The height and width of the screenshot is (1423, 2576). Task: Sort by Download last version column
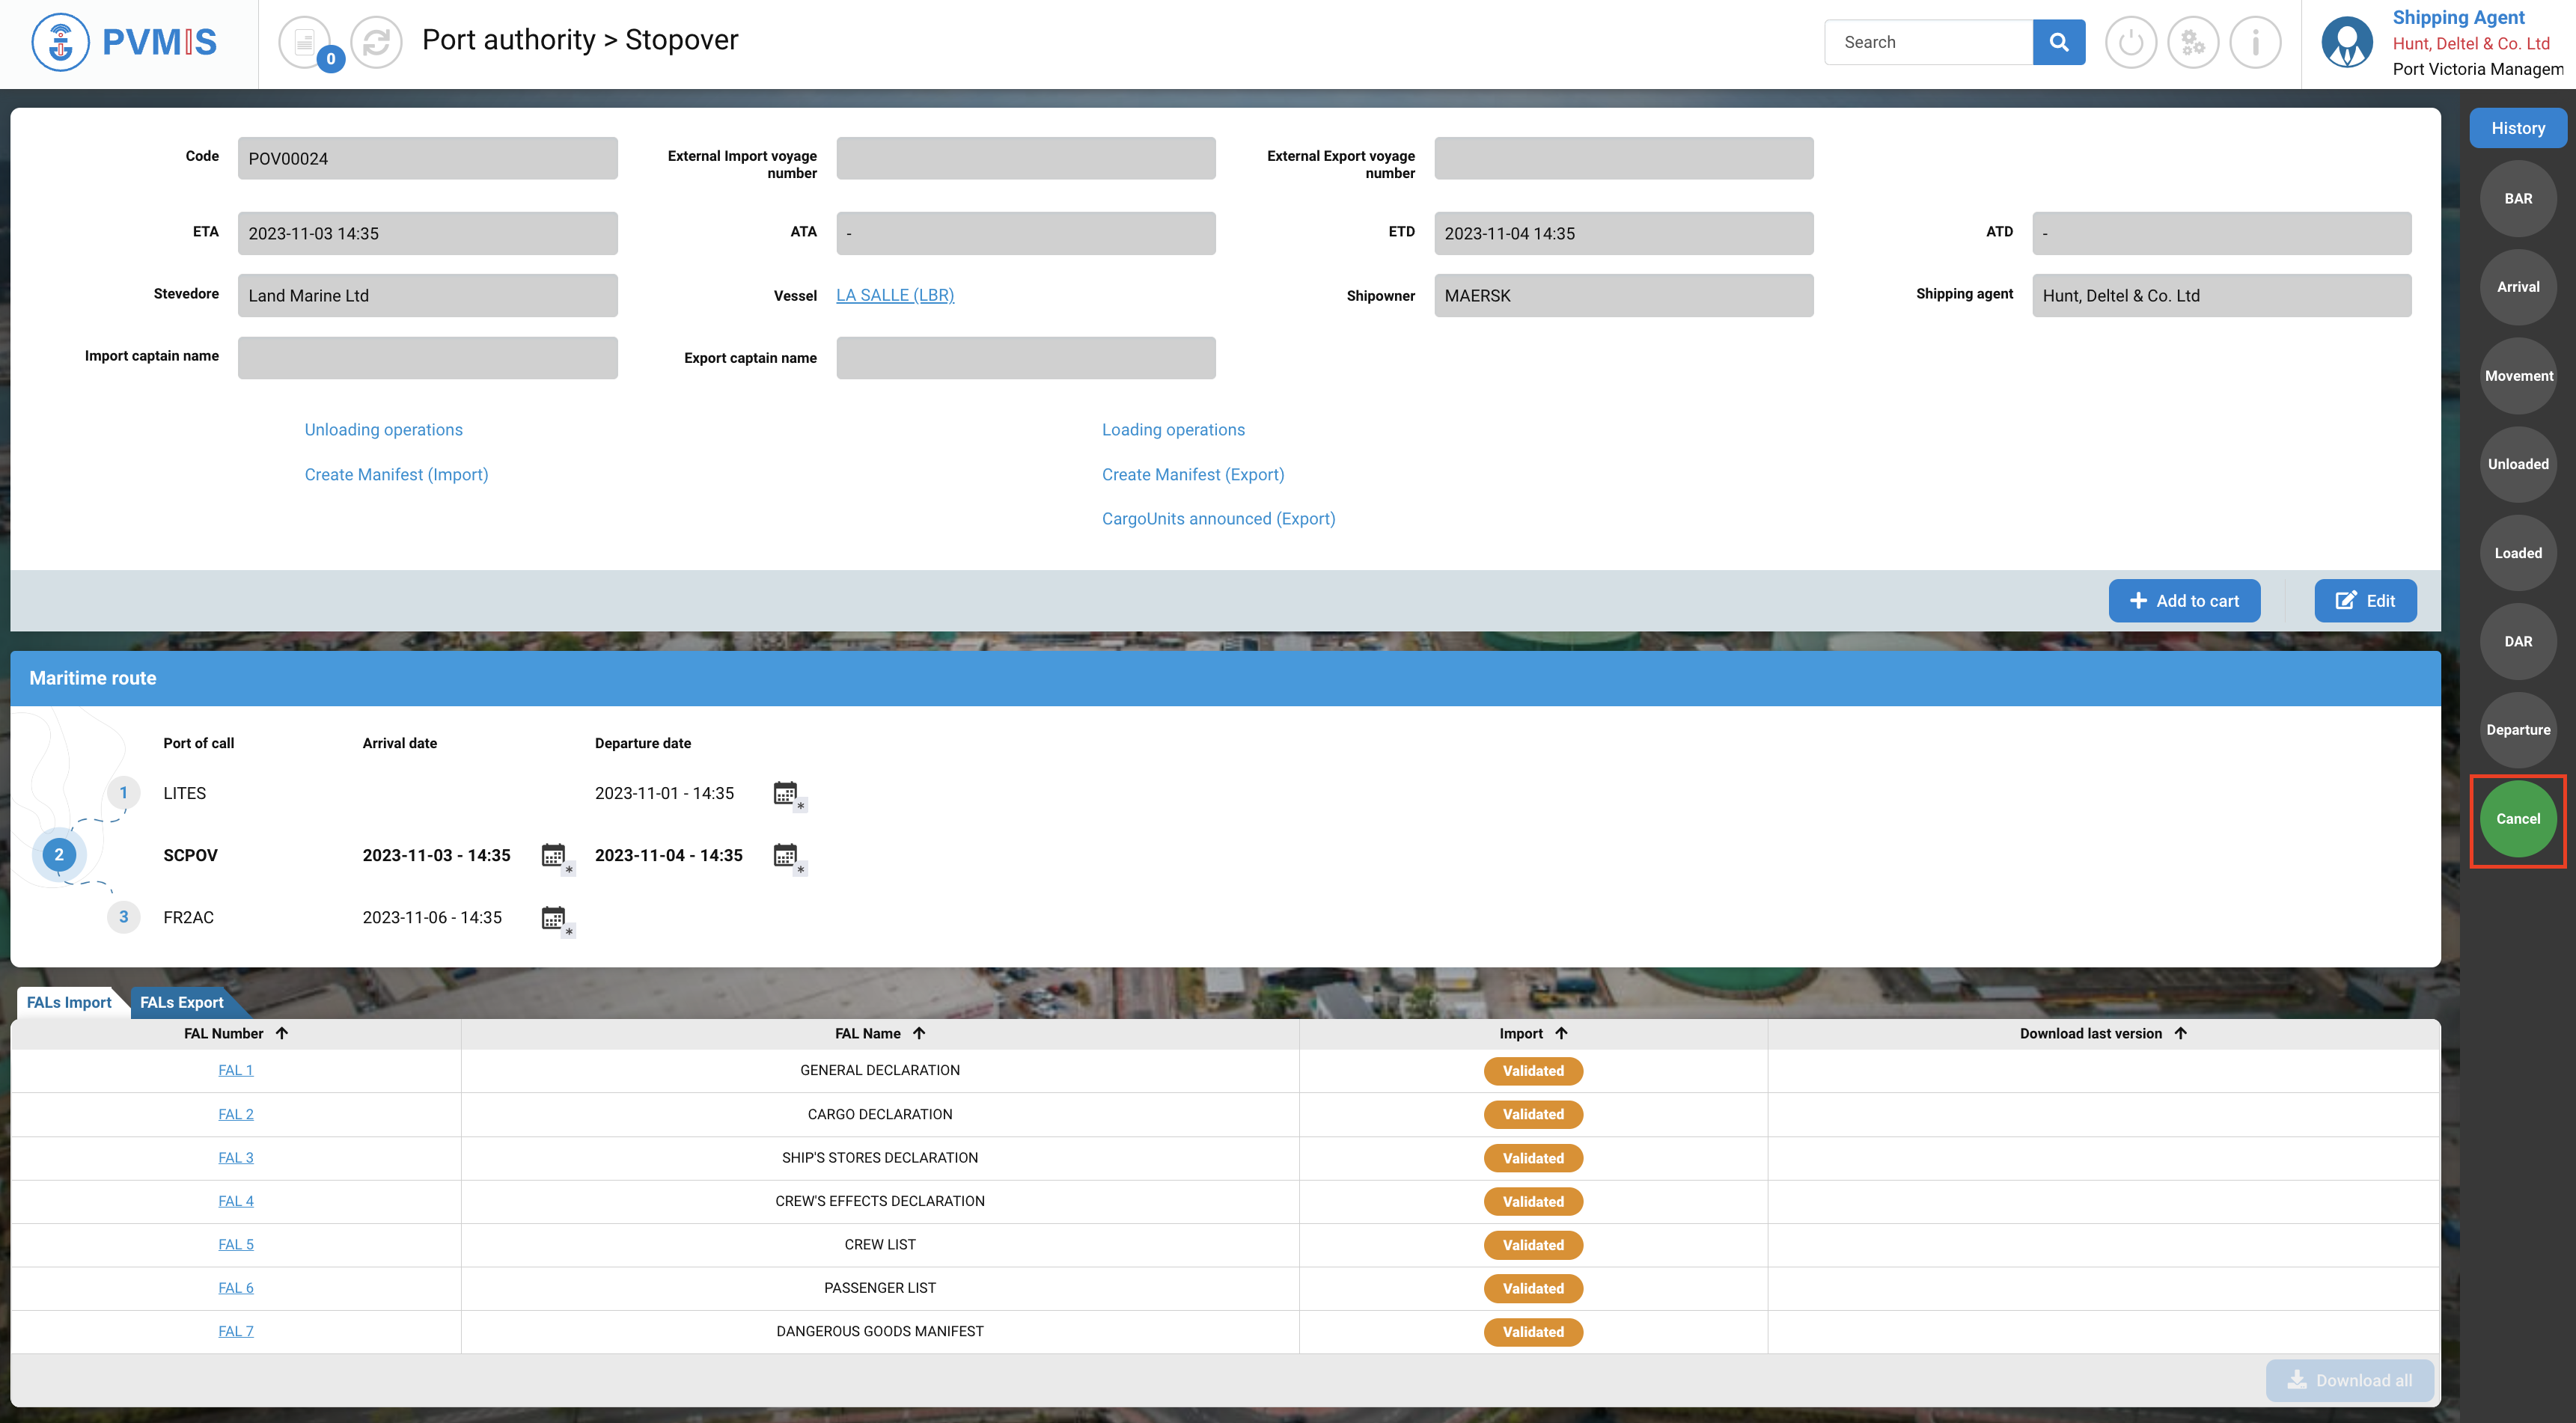pos(2181,1033)
